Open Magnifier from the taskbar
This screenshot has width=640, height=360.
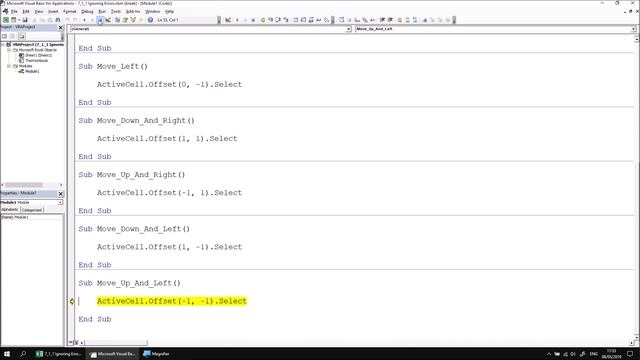click(x=156, y=354)
